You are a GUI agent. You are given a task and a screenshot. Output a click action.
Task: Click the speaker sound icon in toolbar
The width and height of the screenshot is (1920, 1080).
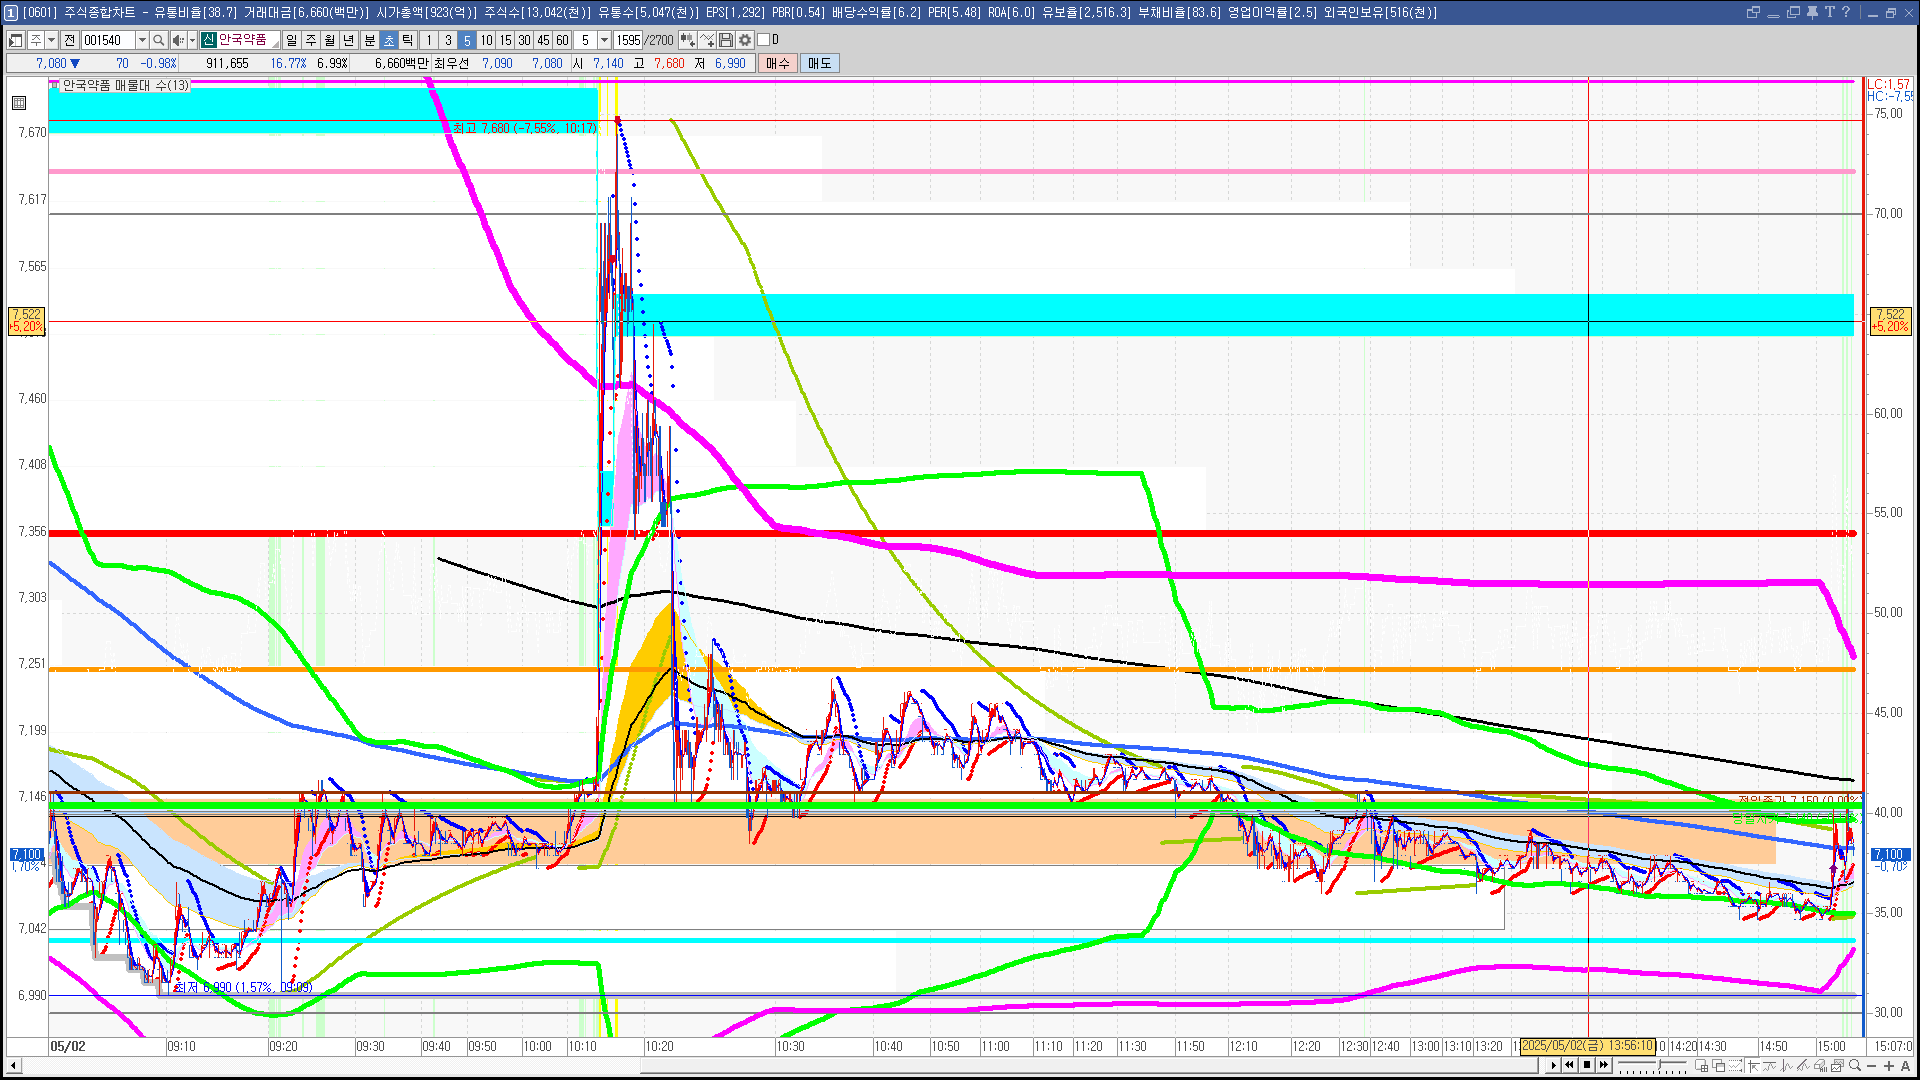tap(178, 40)
